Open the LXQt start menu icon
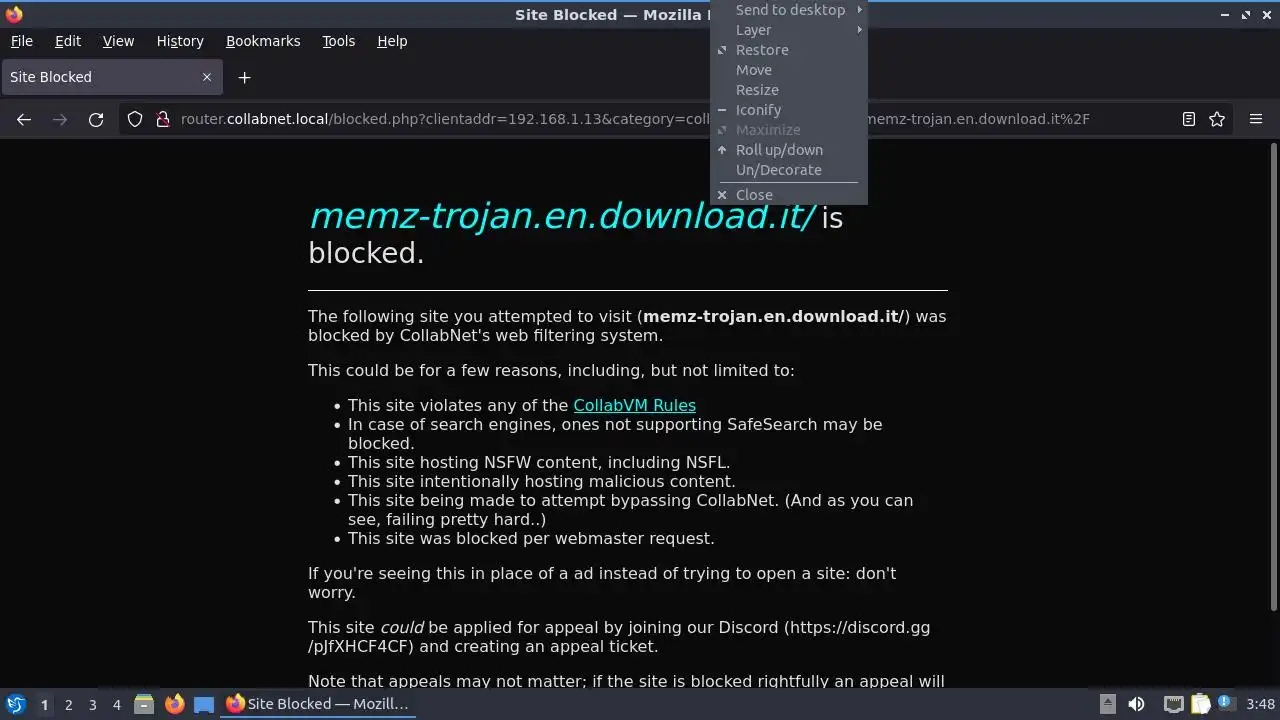 [15, 704]
